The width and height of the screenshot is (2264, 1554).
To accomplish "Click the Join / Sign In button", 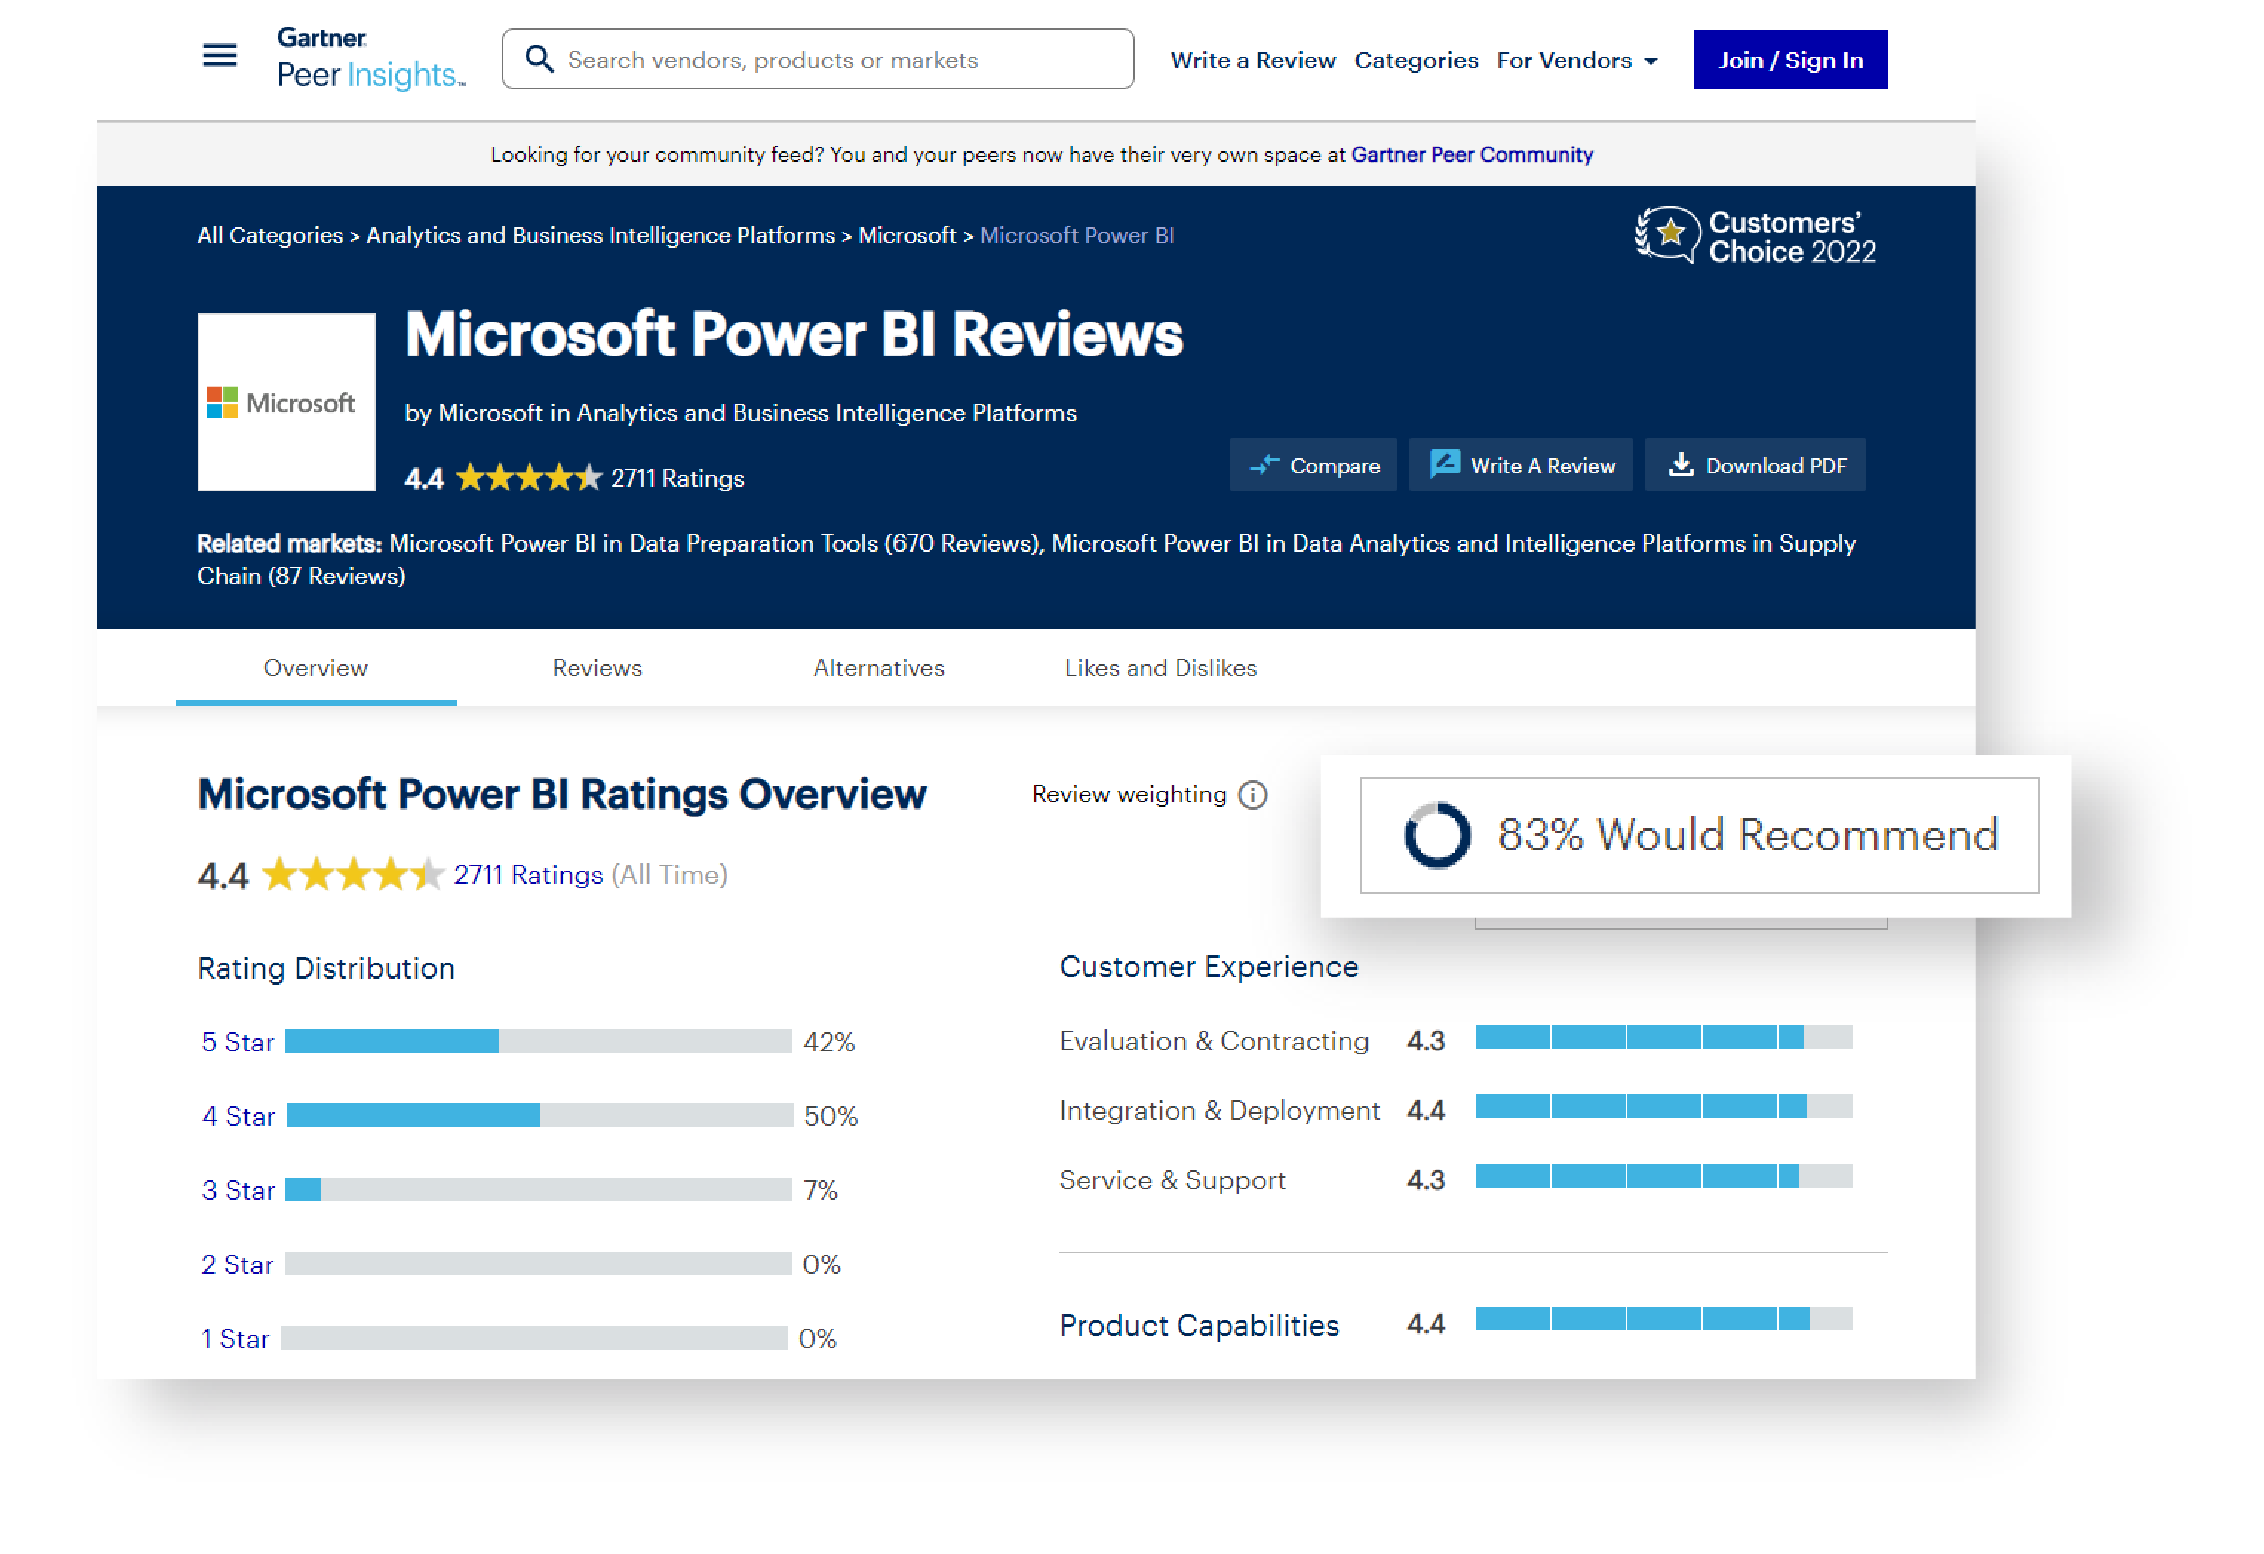I will tap(1790, 60).
